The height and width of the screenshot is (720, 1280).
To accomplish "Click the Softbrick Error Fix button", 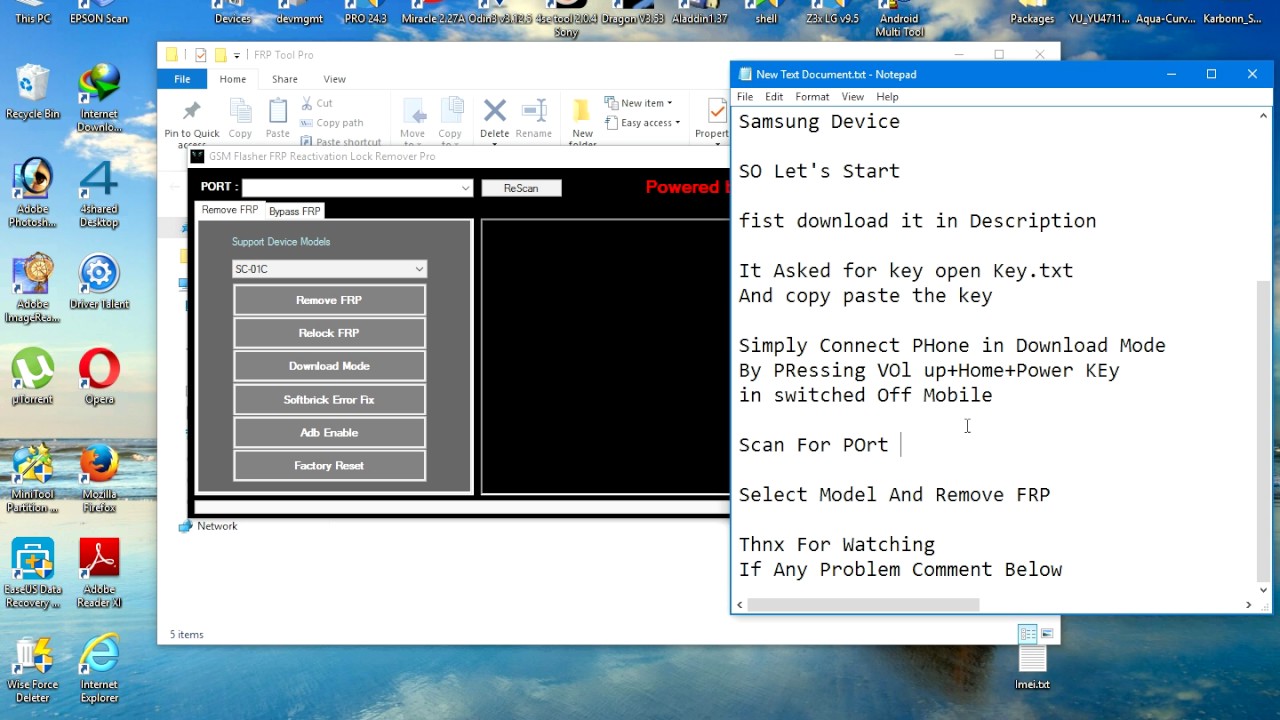I will click(329, 399).
